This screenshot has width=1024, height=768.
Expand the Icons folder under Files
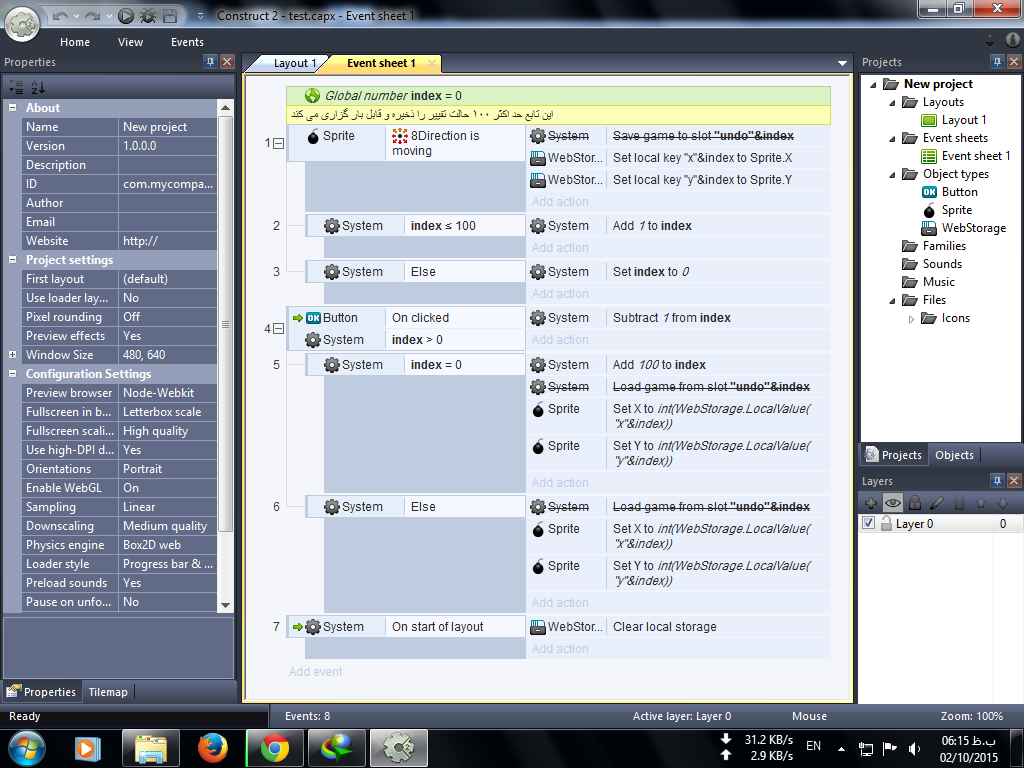[912, 319]
